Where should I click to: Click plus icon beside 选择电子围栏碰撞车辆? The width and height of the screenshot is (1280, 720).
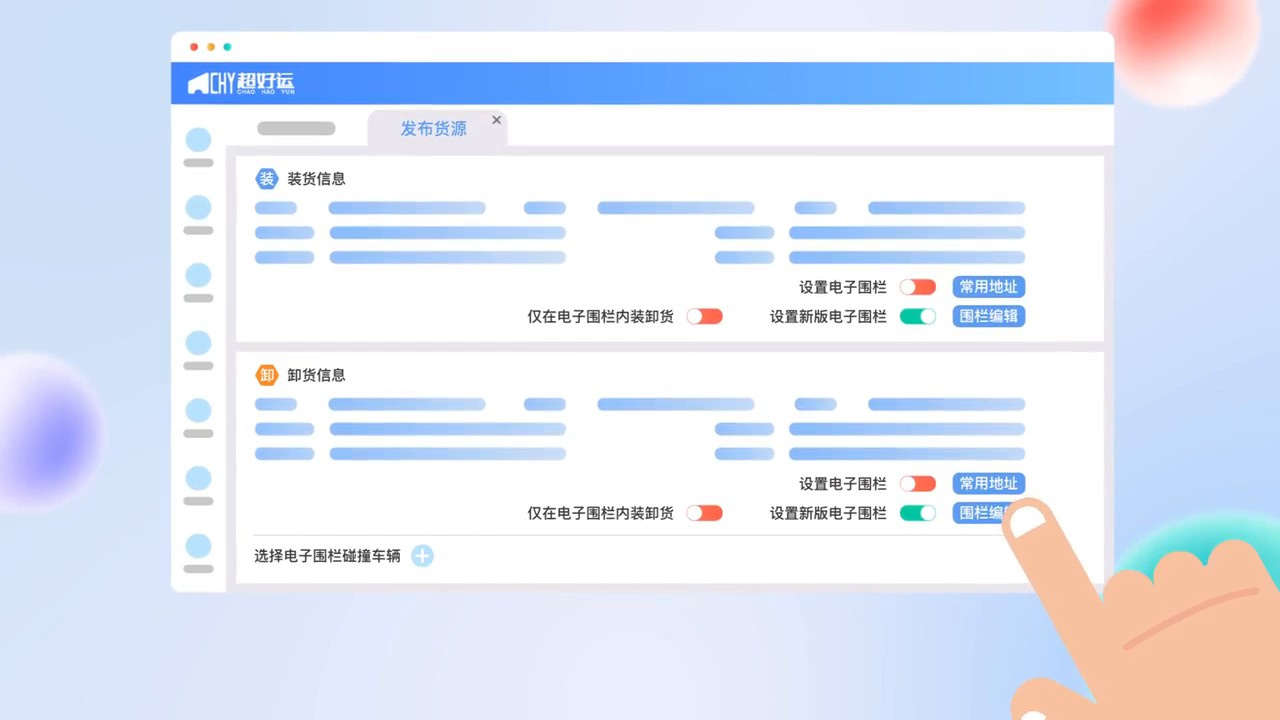click(x=422, y=556)
